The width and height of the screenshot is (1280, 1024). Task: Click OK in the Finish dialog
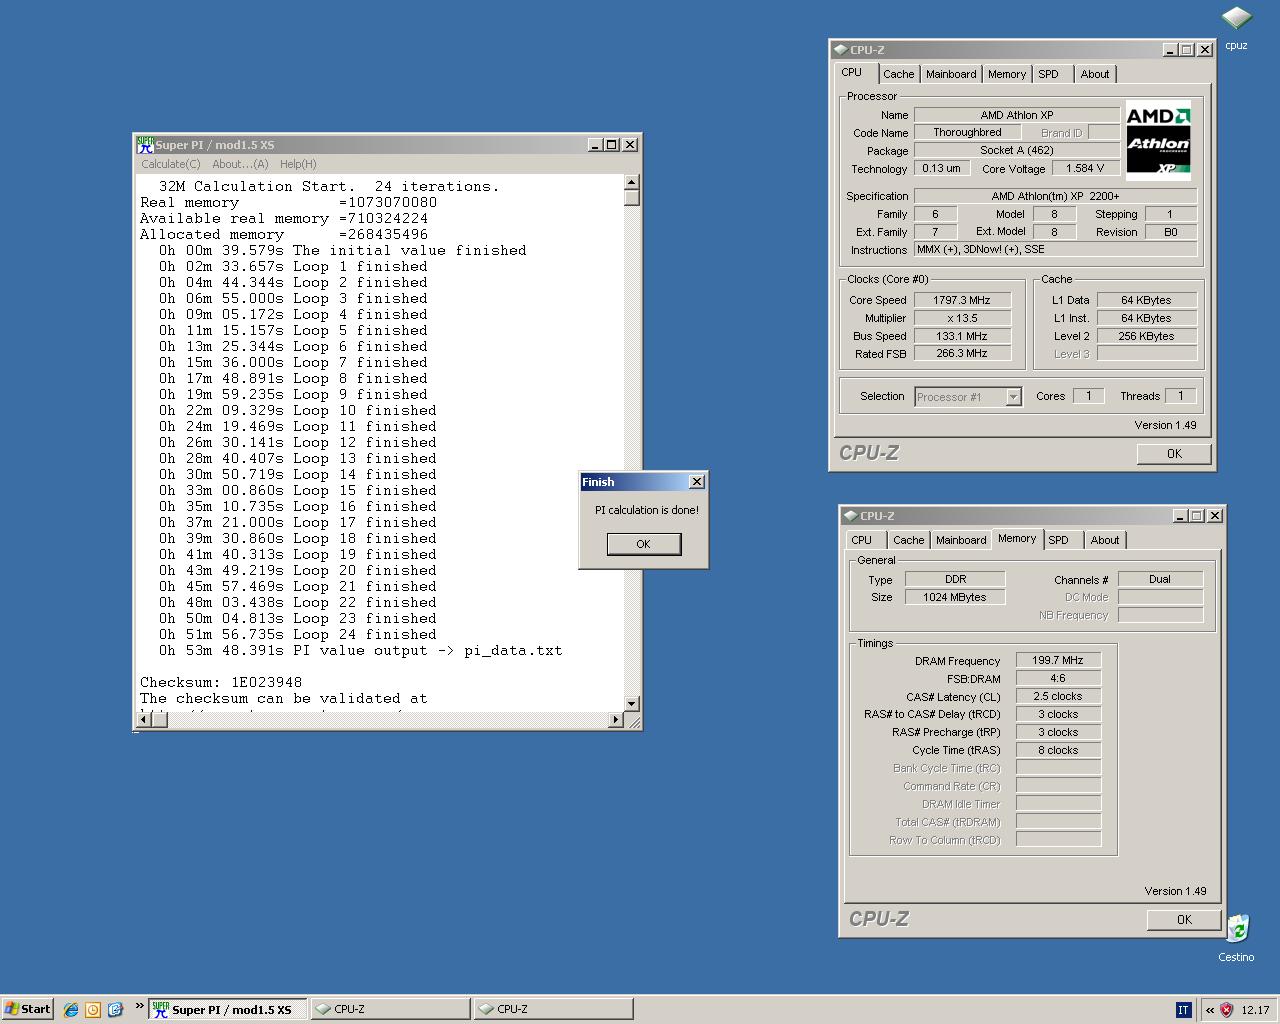click(x=643, y=544)
